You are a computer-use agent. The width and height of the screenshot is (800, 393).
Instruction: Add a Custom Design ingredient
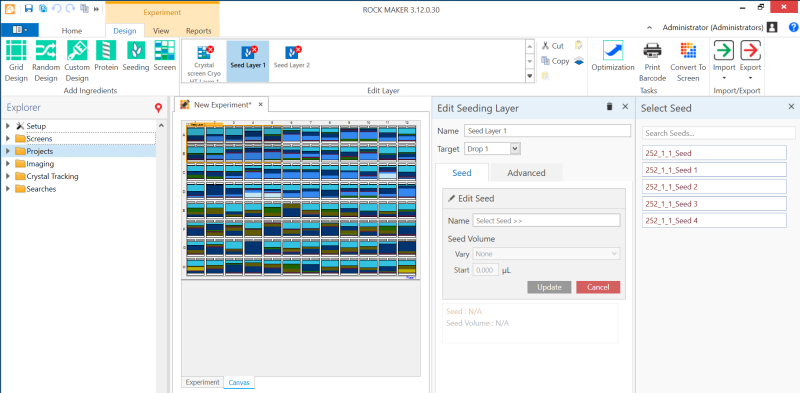click(77, 61)
